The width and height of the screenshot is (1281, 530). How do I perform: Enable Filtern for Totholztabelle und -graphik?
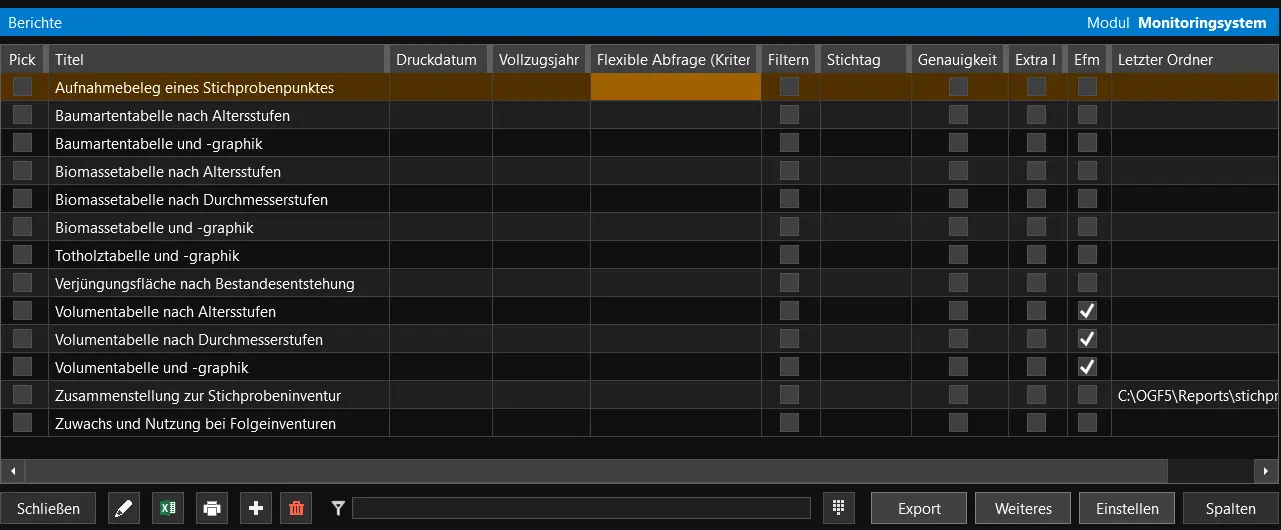[x=790, y=256]
